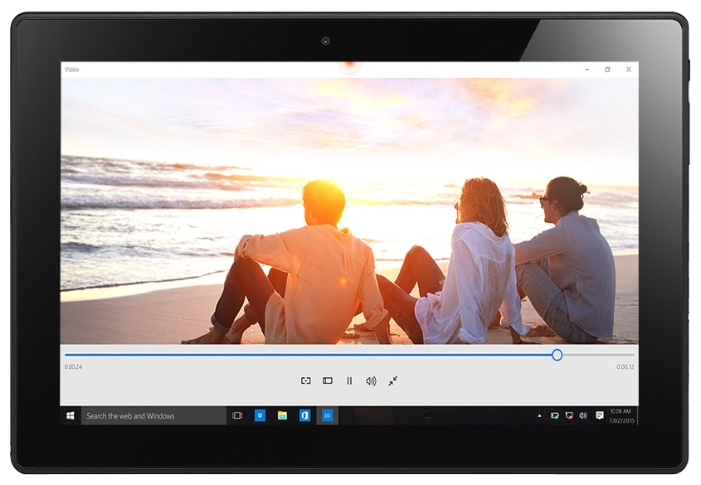Pause the video playback
This screenshot has width=701, height=485.
[349, 381]
